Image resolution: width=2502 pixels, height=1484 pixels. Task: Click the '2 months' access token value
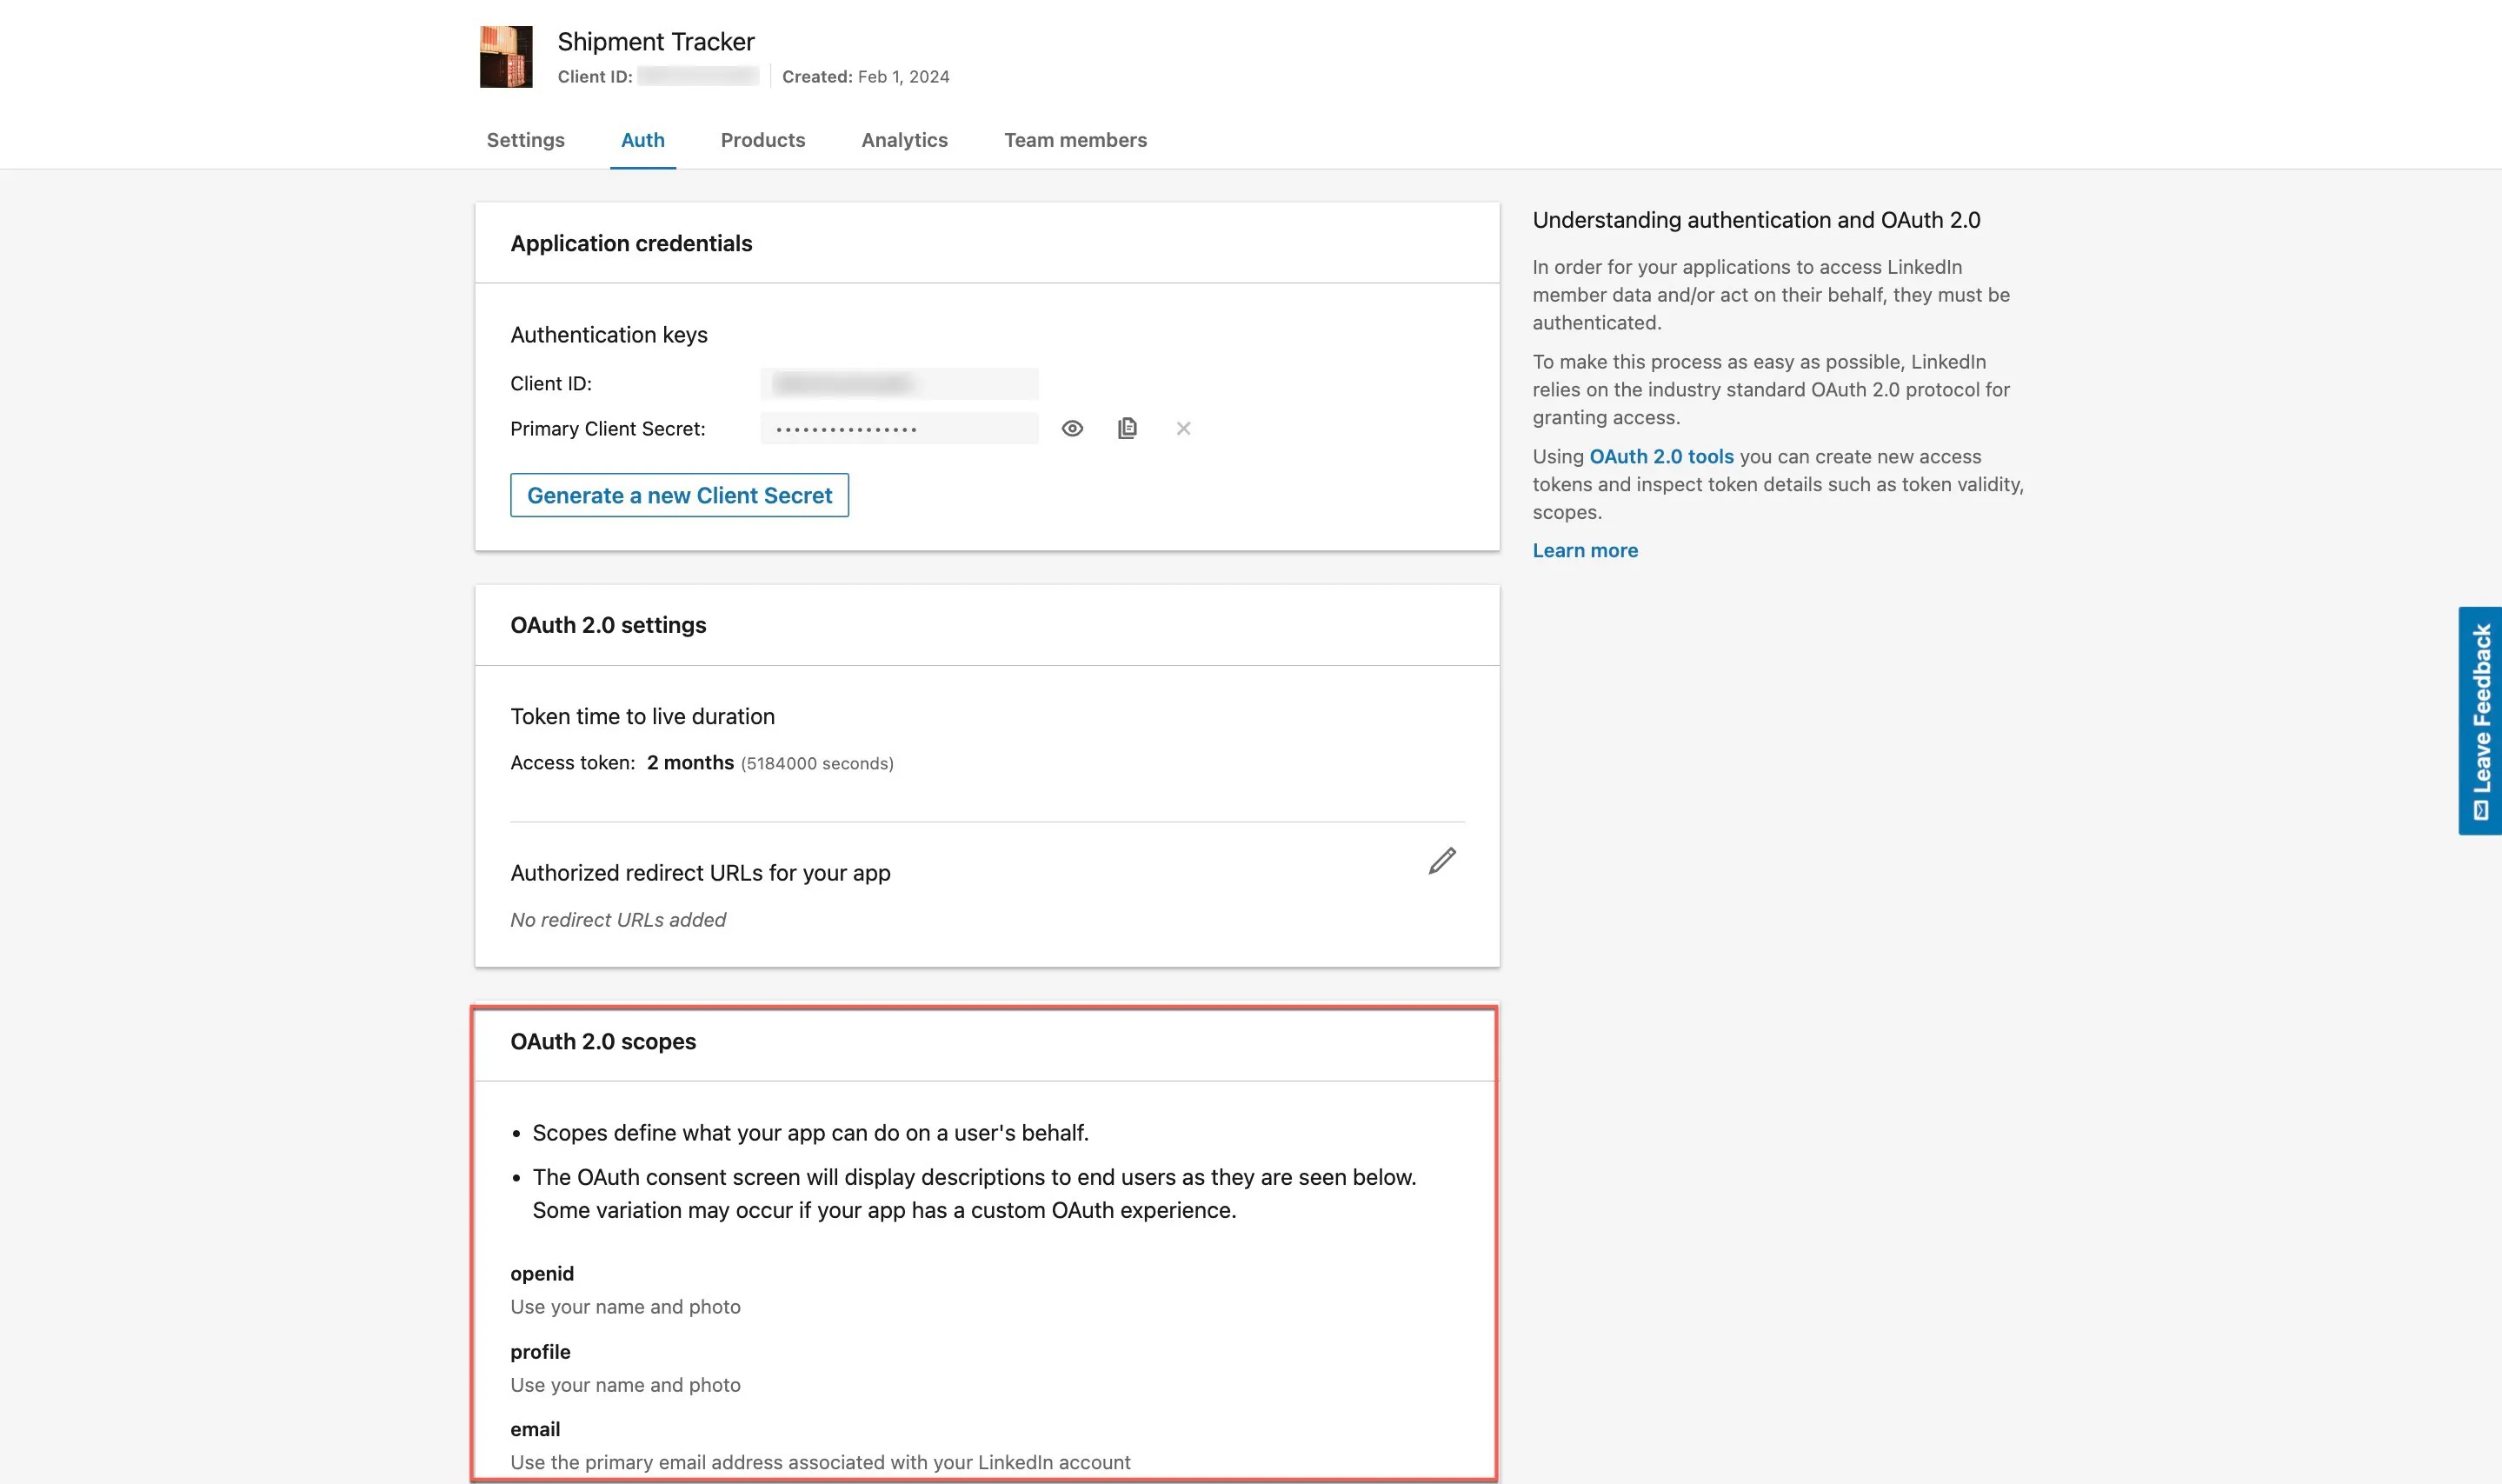coord(690,763)
